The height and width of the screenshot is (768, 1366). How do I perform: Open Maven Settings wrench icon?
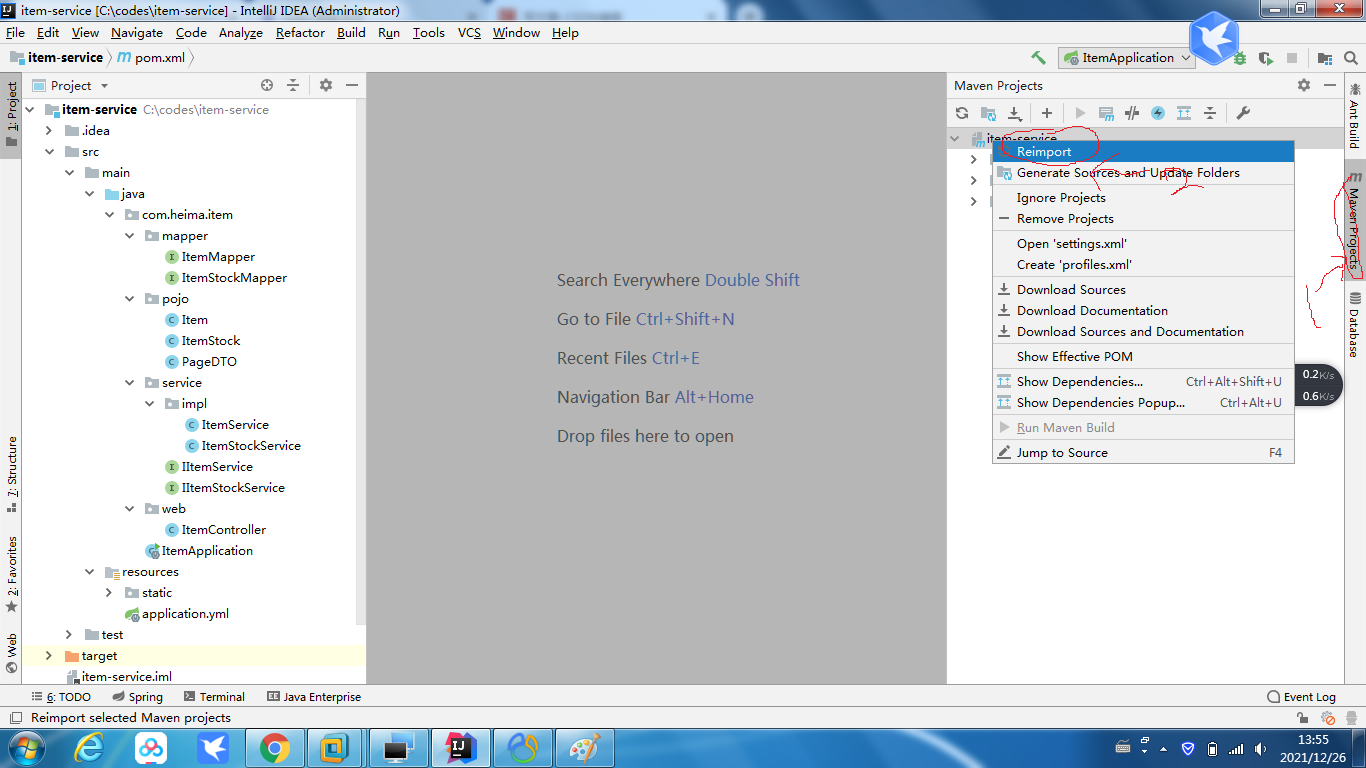(x=1243, y=113)
